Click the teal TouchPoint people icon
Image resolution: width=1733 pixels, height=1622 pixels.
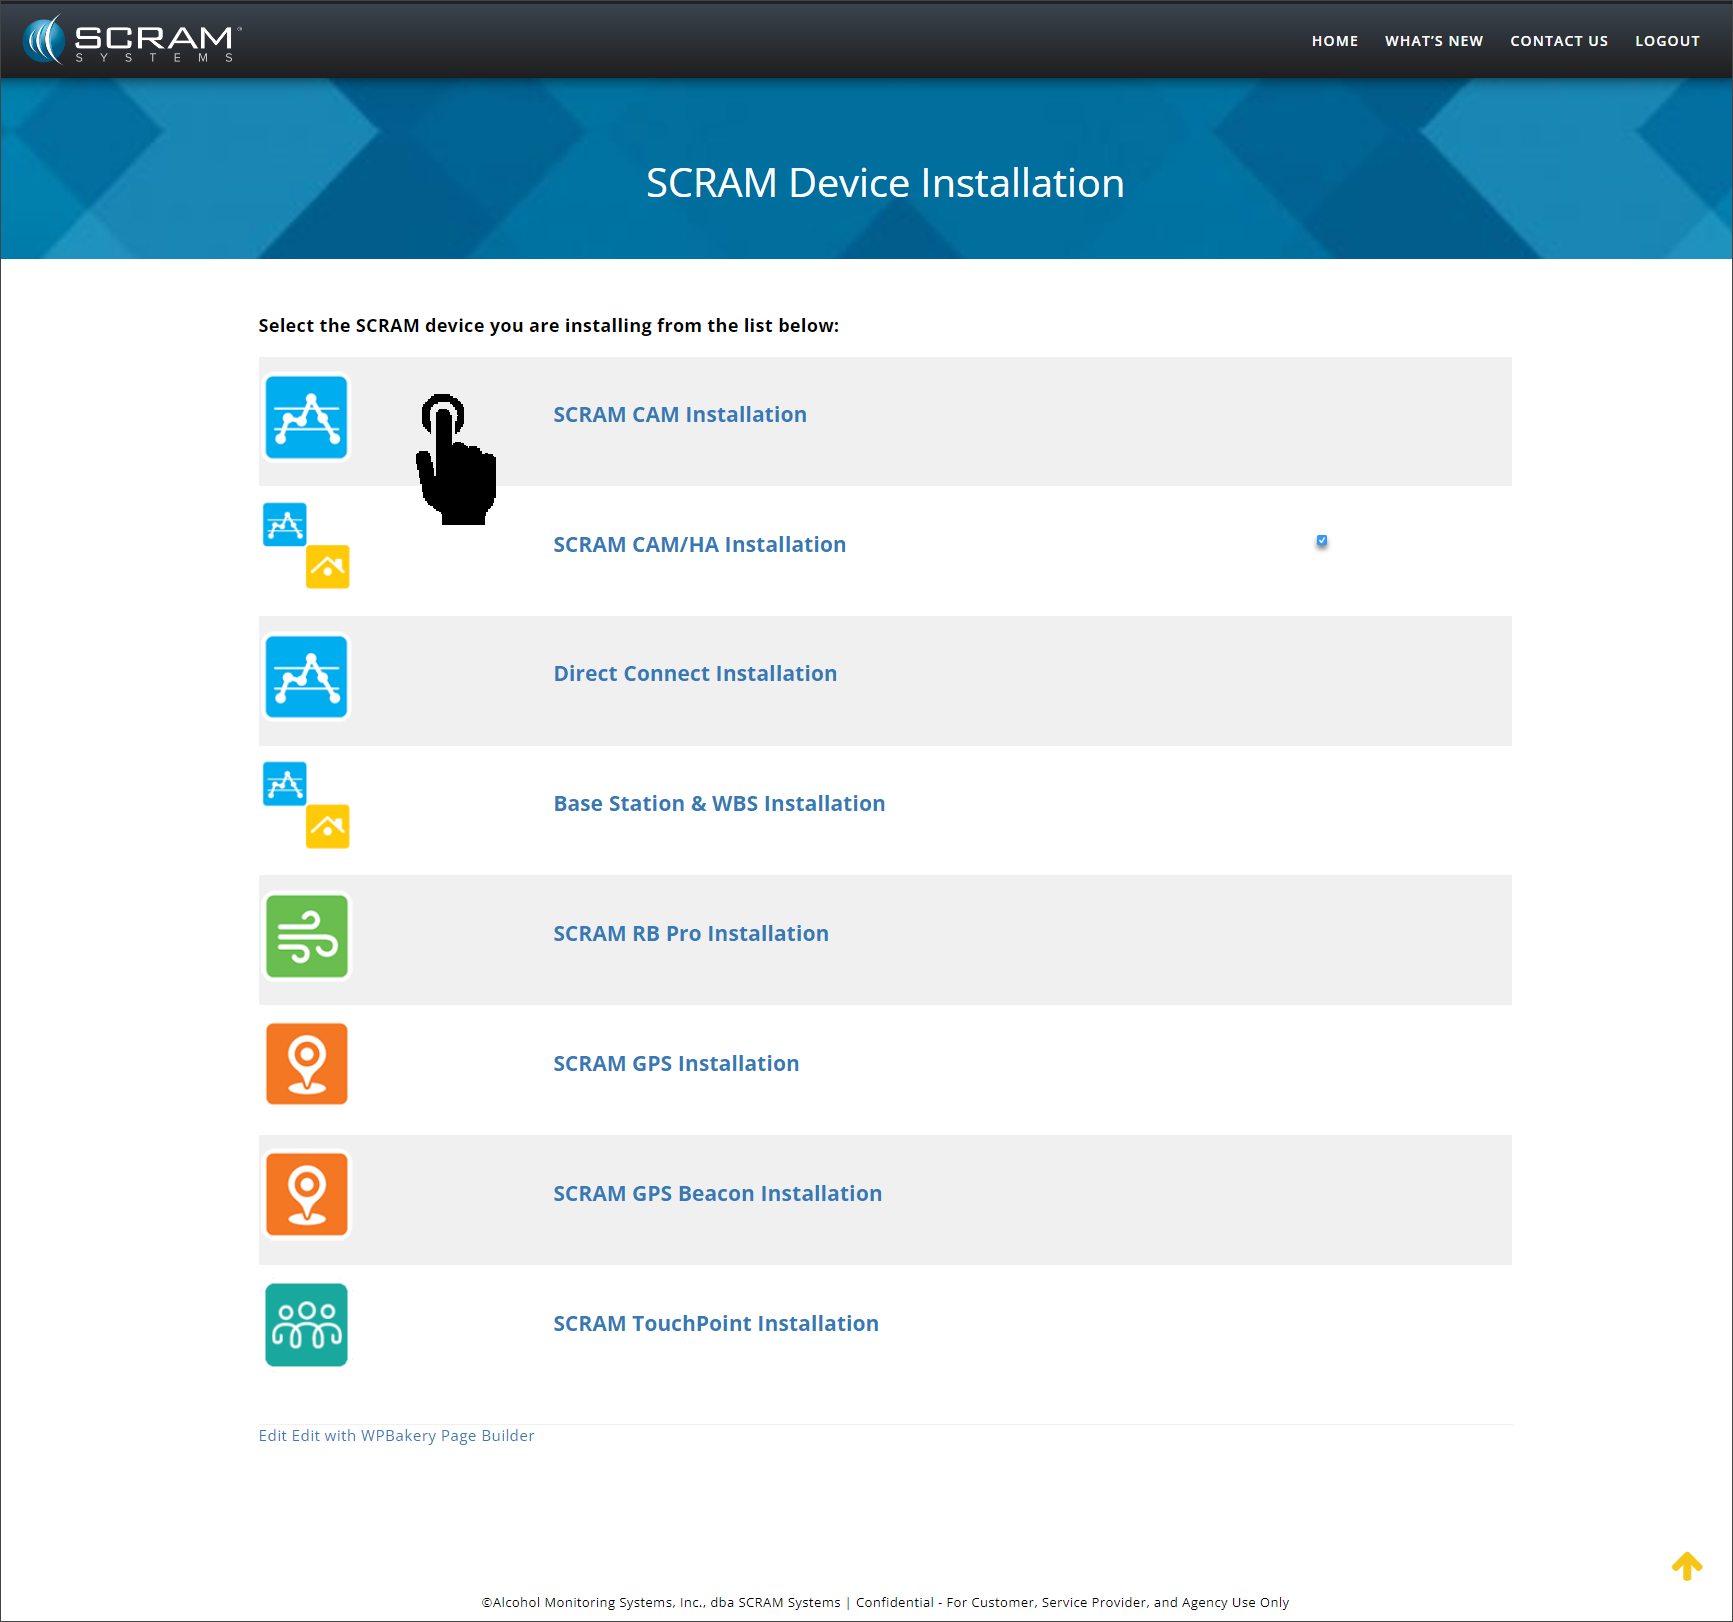306,1325
